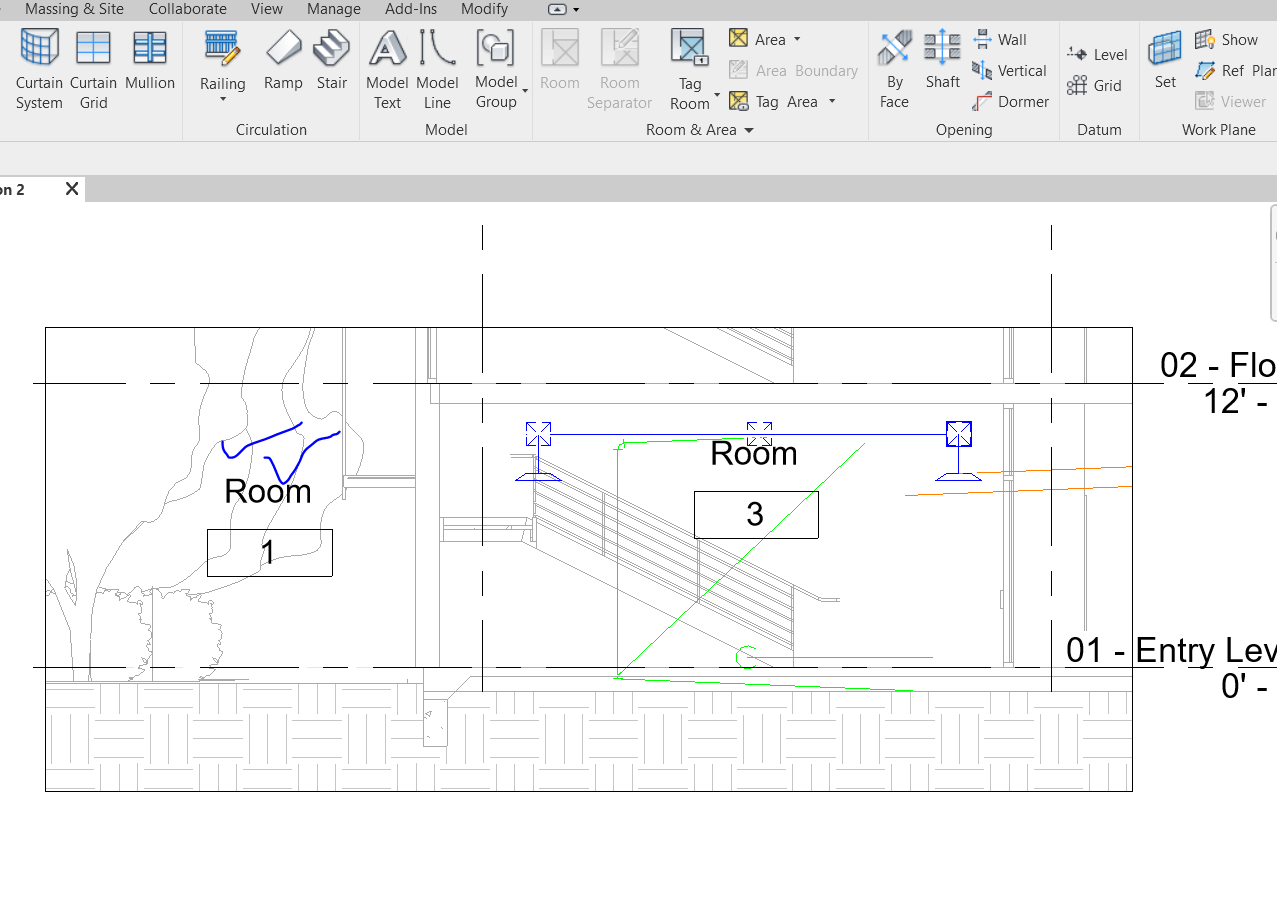The height and width of the screenshot is (900, 1277).
Task: Click the Show work plane button
Action: coord(1227,39)
